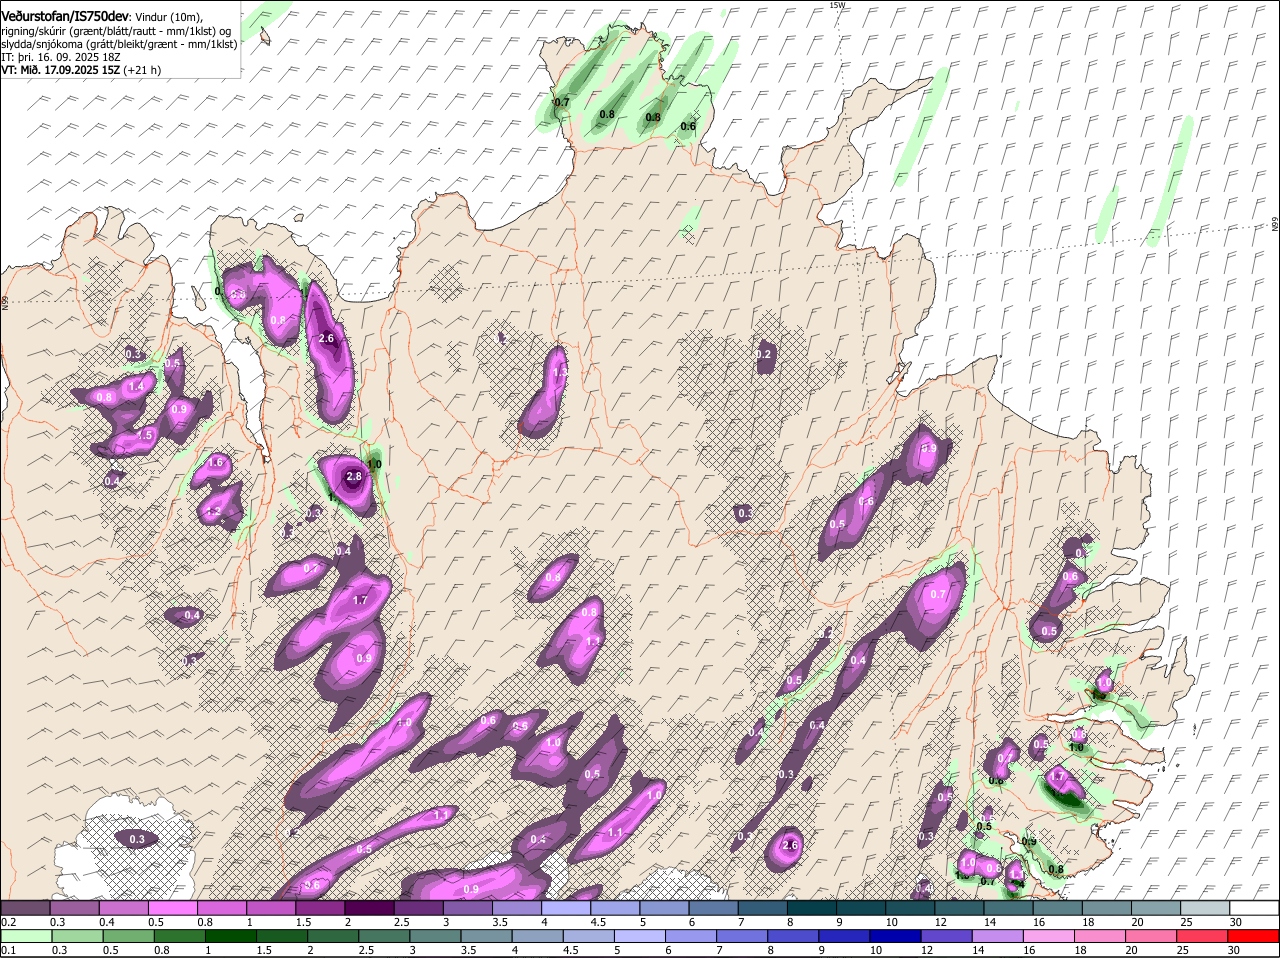
Task: Click the N99 label on the right edge
Action: pyautogui.click(x=1275, y=225)
